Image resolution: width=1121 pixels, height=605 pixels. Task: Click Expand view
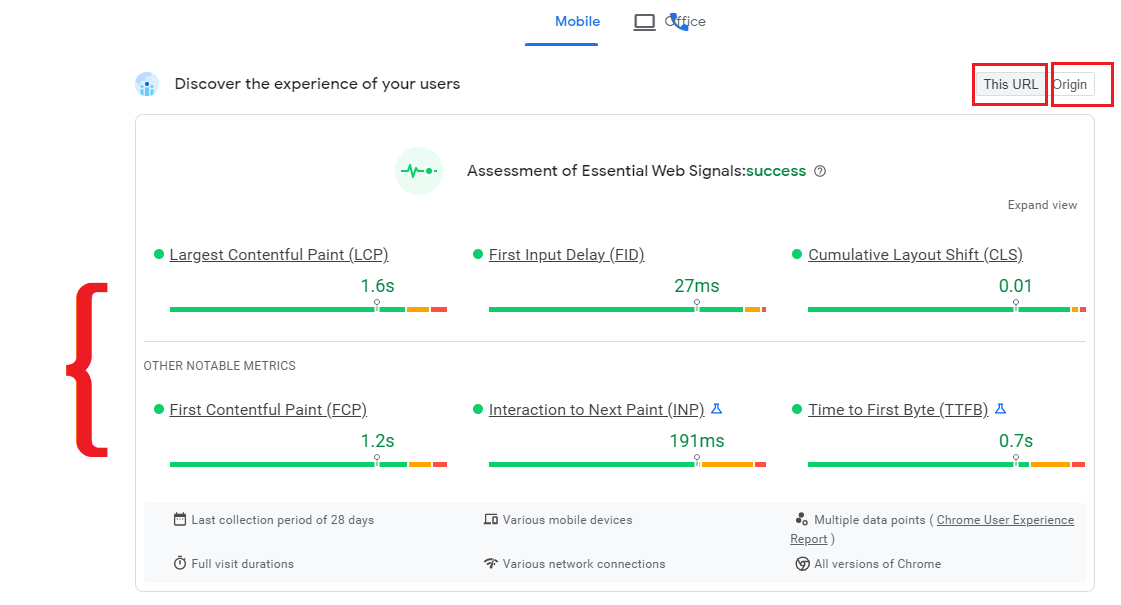click(1042, 205)
